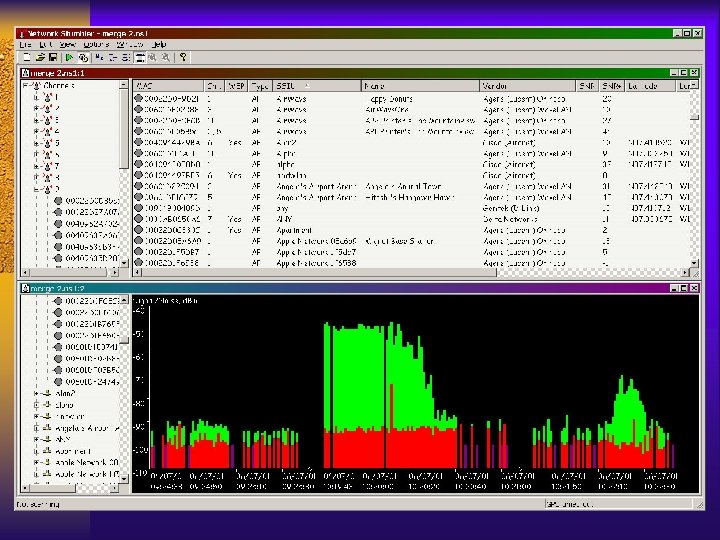
Task: Click the help question mark icon
Action: [183, 57]
